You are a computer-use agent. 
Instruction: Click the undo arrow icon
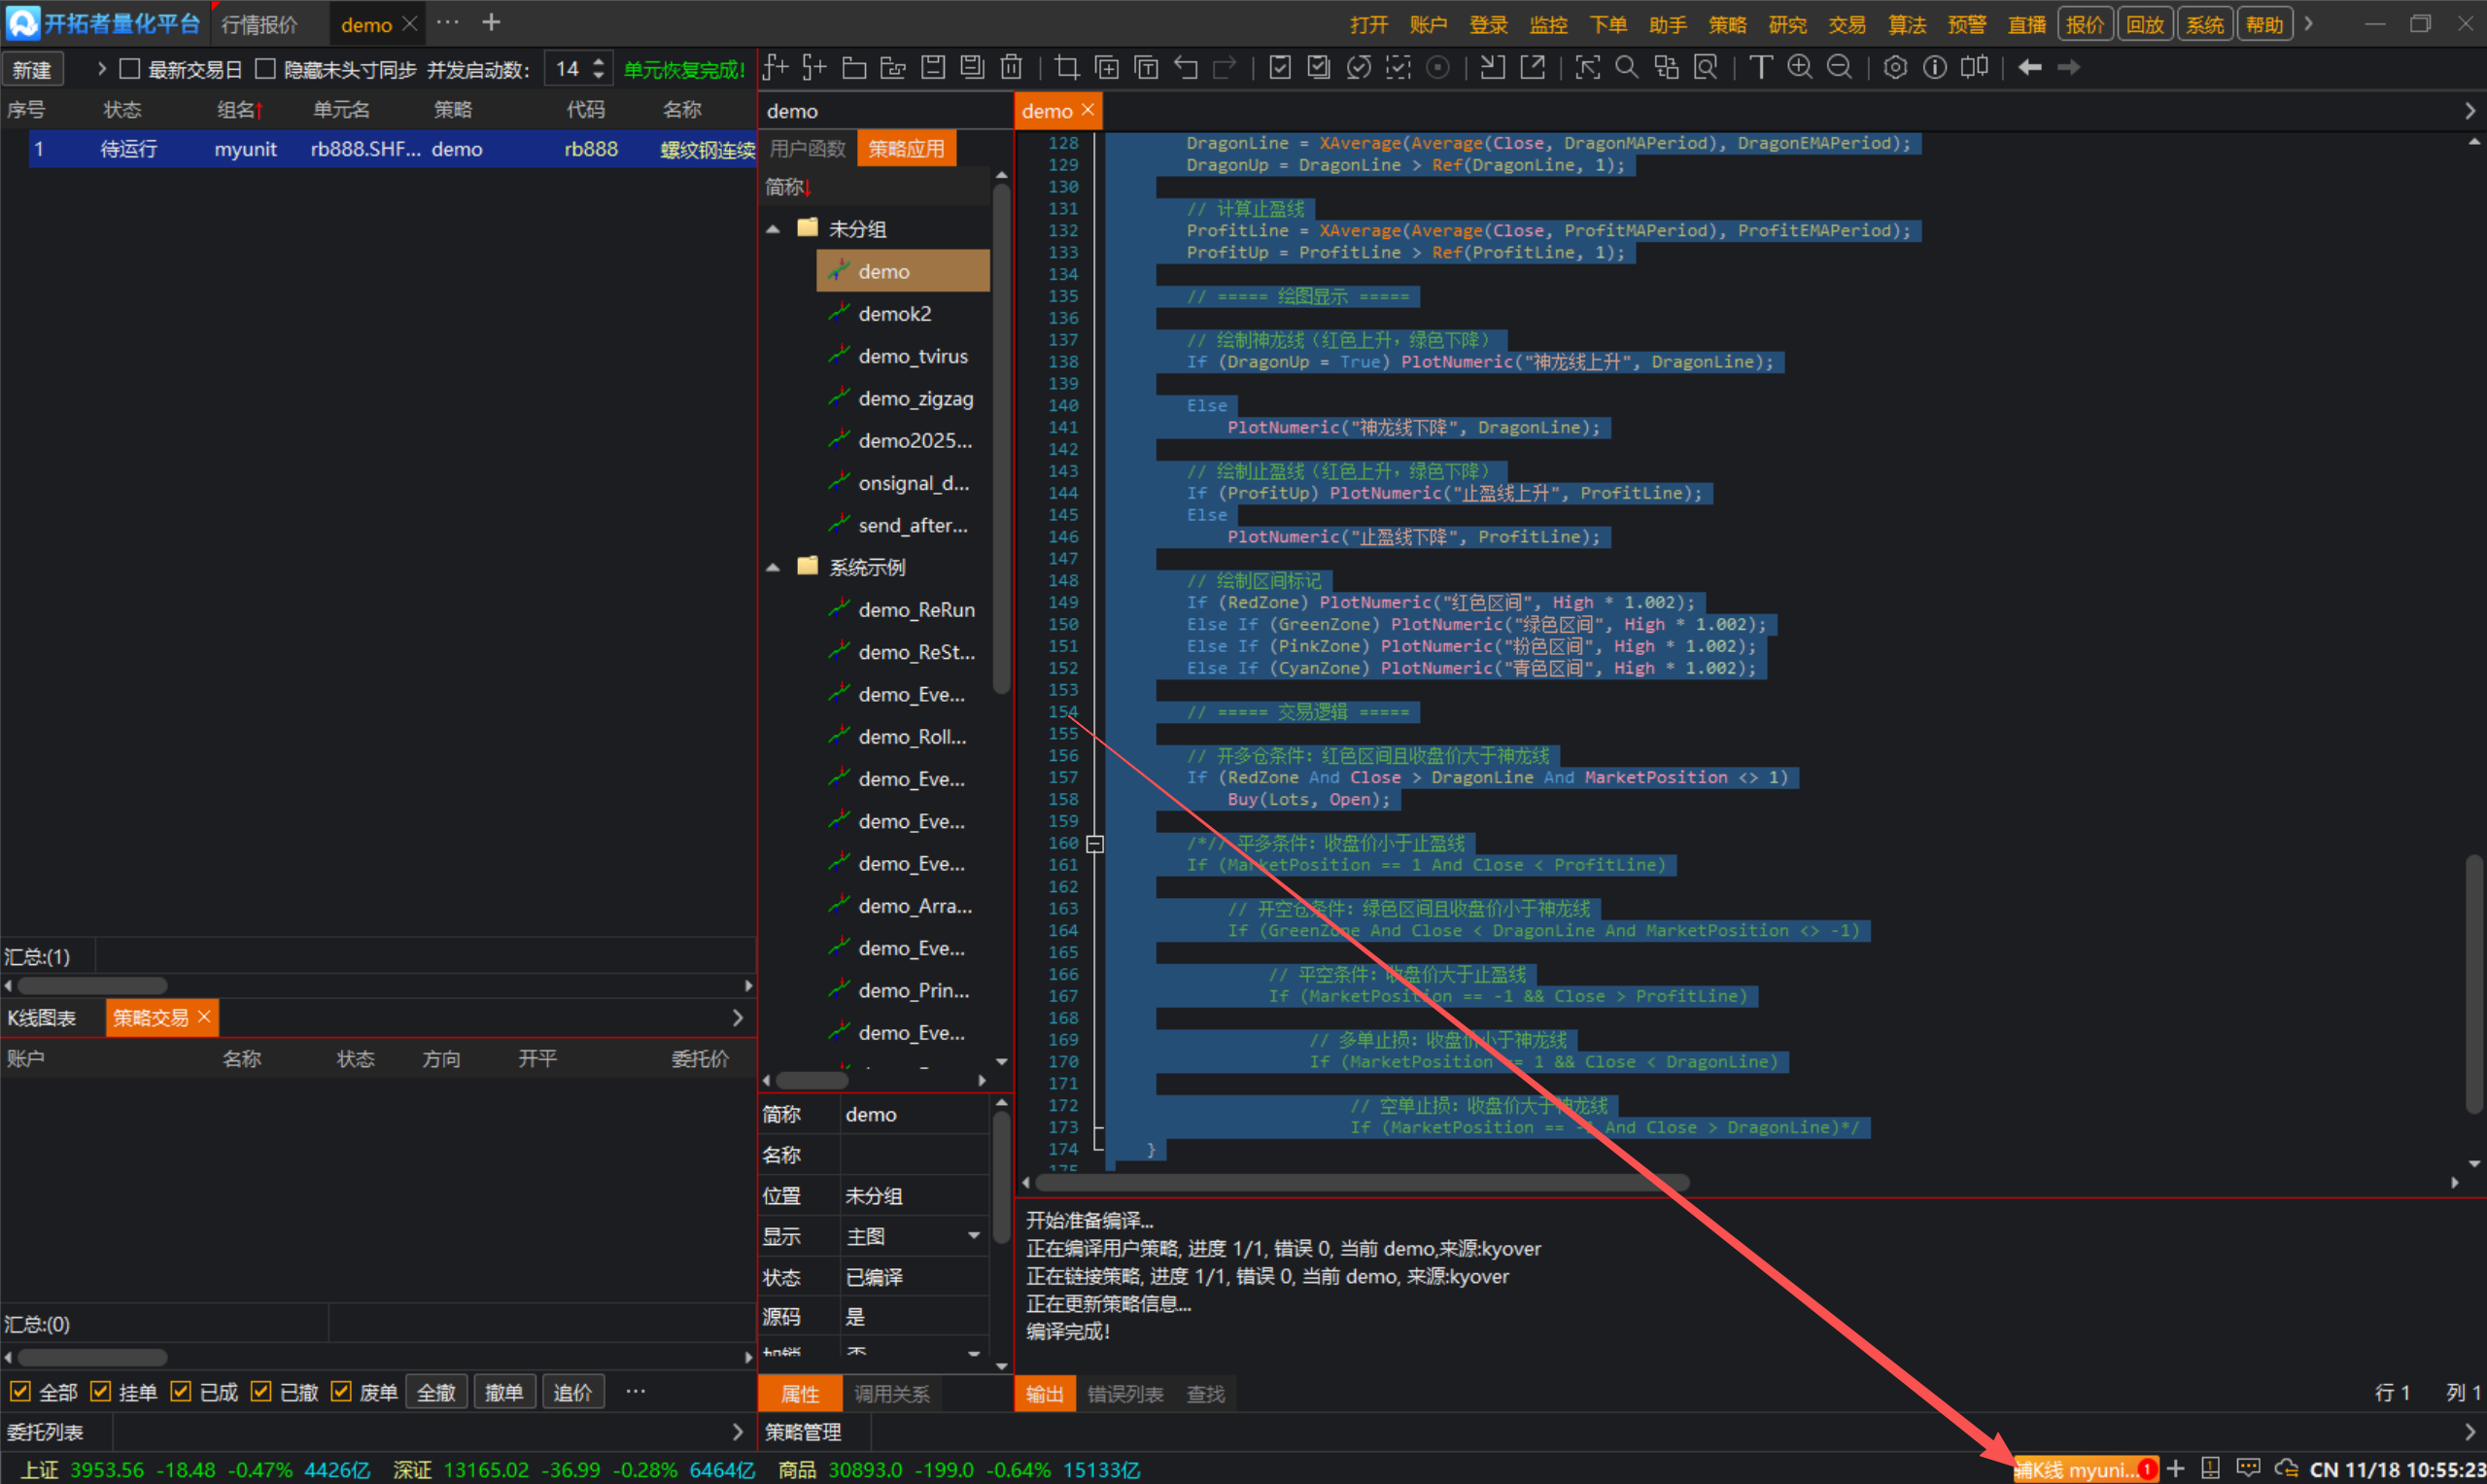(1186, 67)
